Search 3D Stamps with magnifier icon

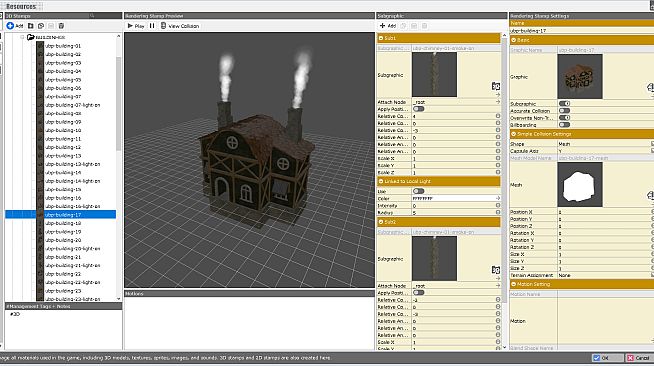[92, 16]
